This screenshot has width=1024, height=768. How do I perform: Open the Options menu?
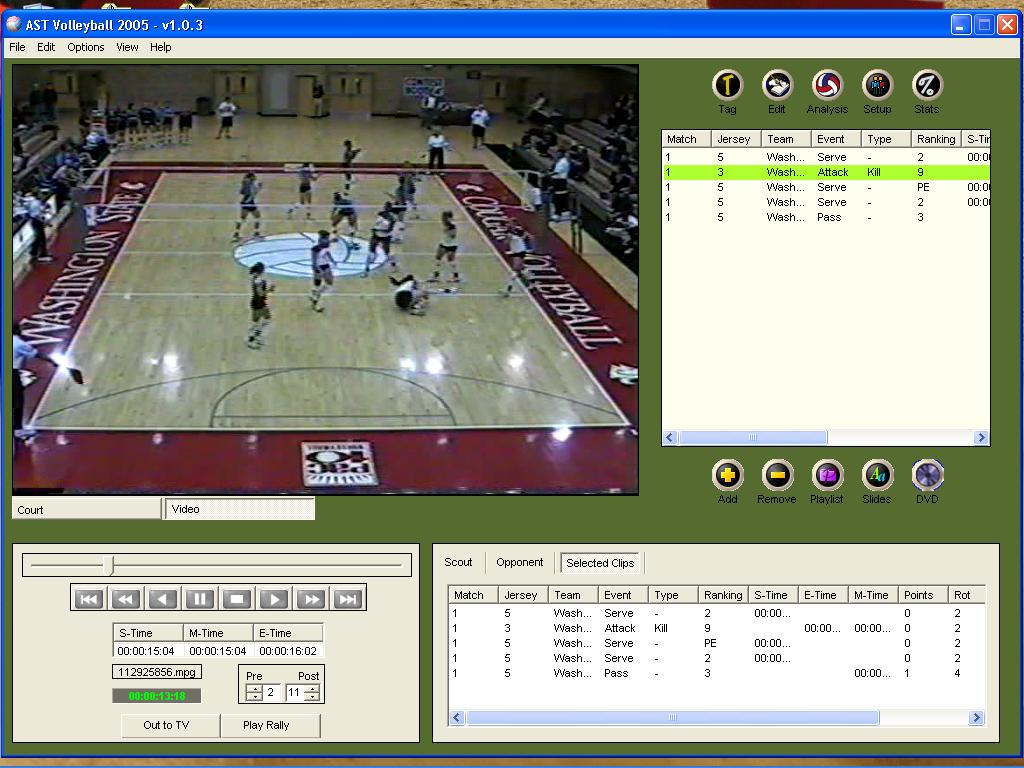point(85,47)
